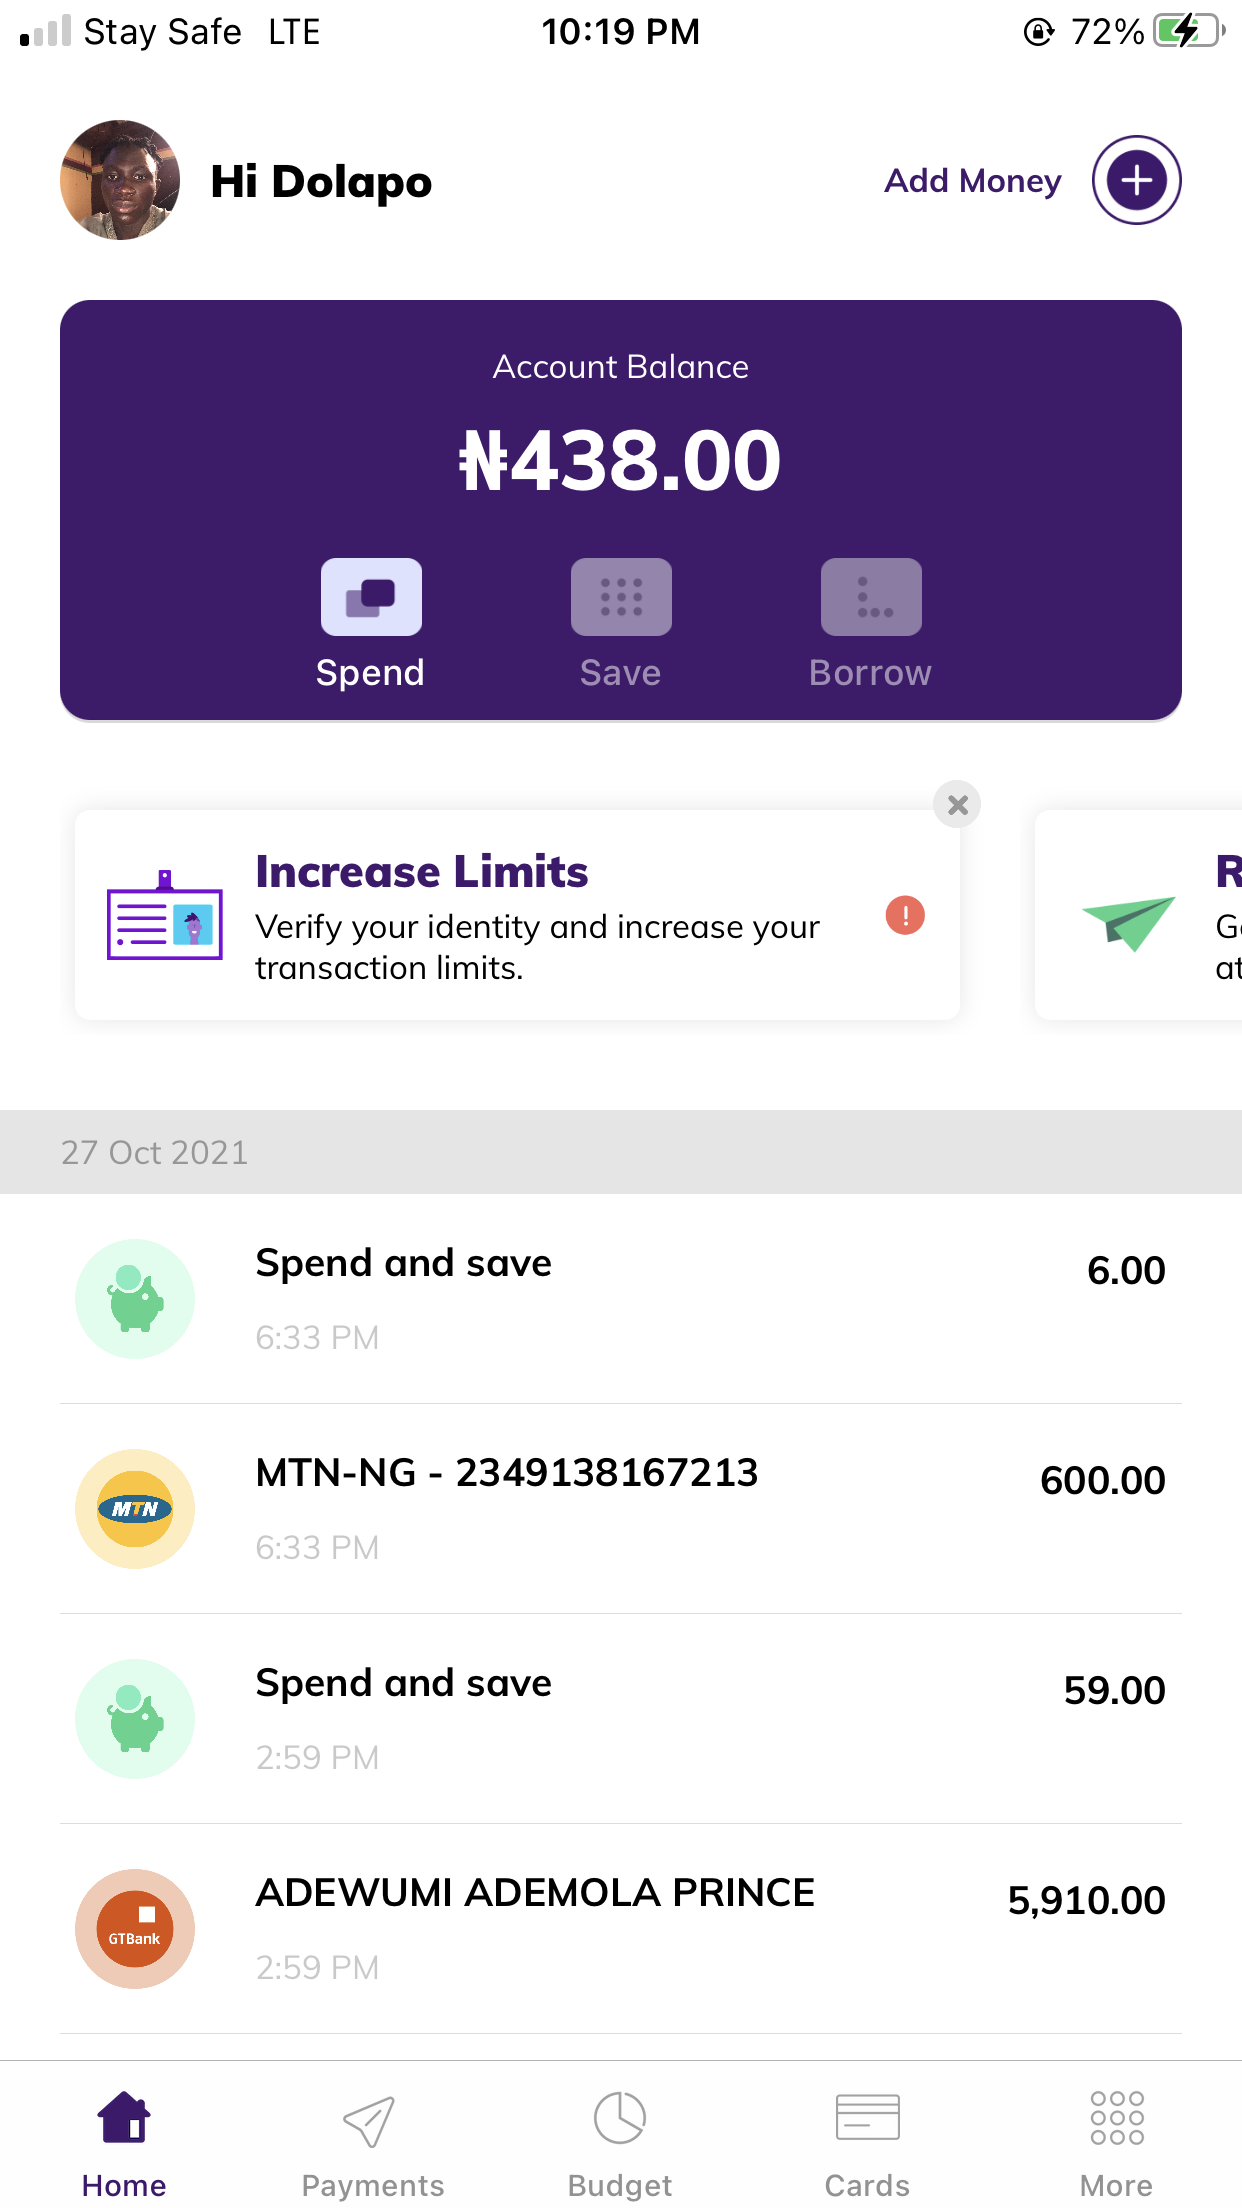Tap the green paper plane icon
Screen dimensions: 1242x2208
(1128, 921)
